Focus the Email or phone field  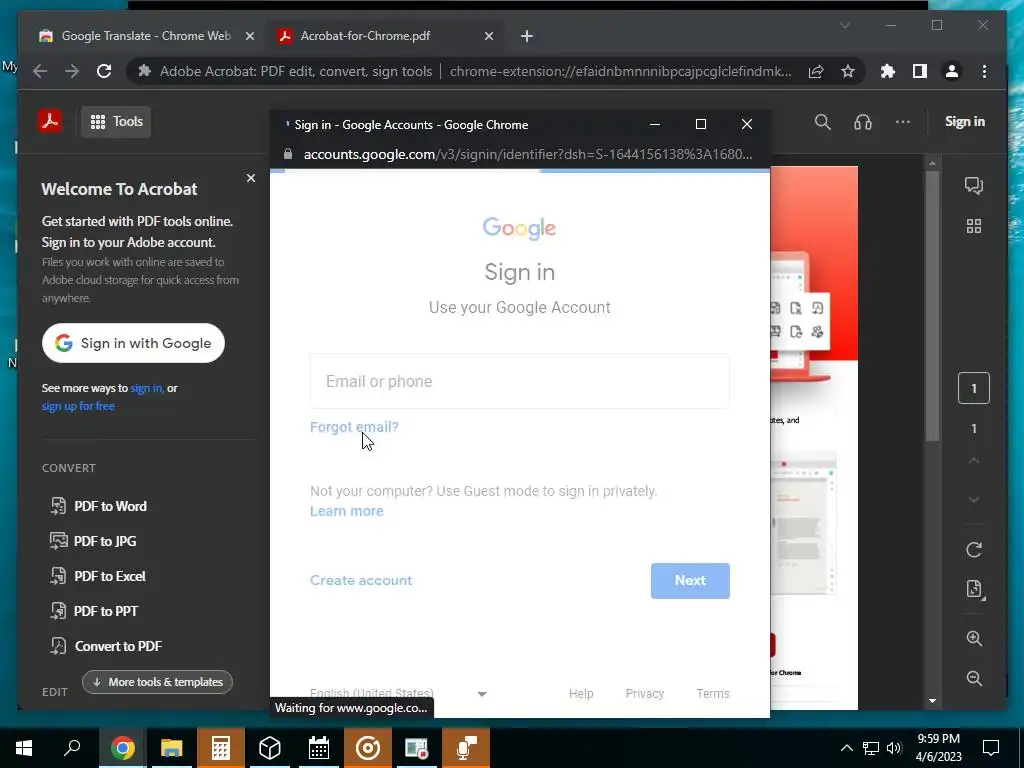point(520,381)
